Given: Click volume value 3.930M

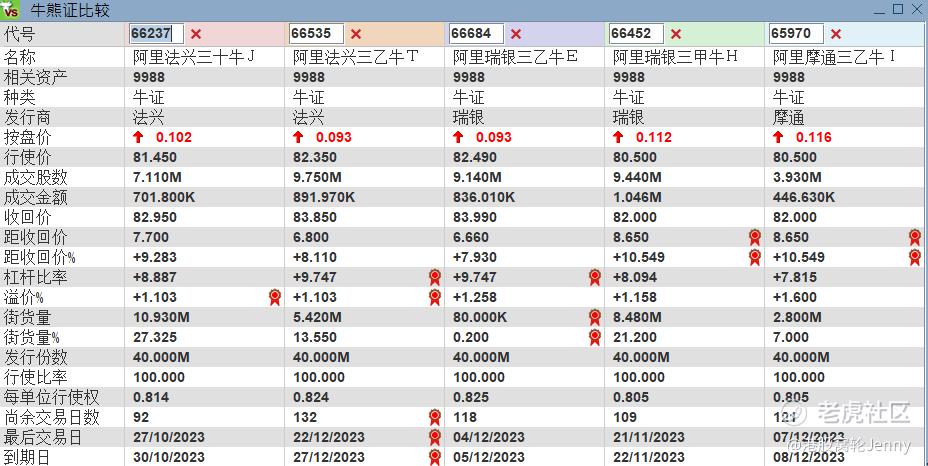Looking at the screenshot, I should (797, 177).
